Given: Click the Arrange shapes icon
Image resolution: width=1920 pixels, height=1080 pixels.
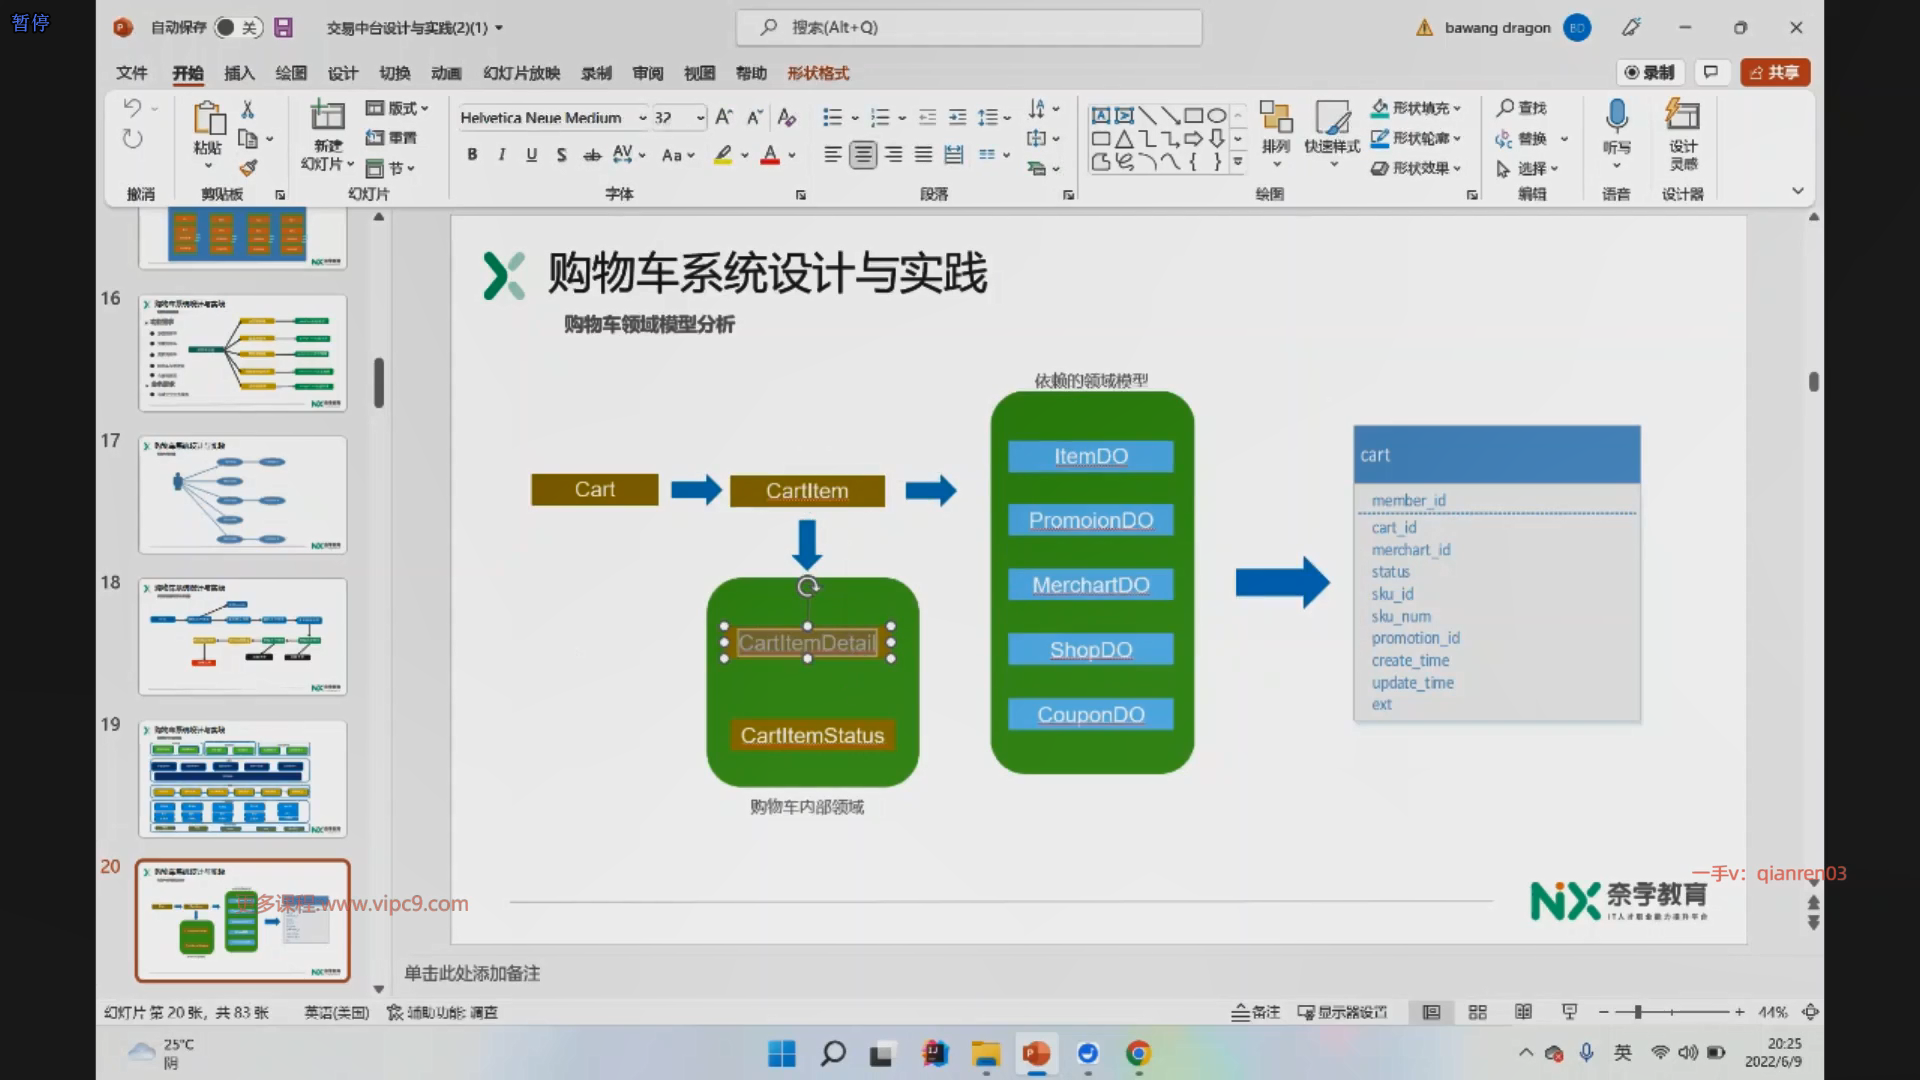Looking at the screenshot, I should click(1275, 118).
